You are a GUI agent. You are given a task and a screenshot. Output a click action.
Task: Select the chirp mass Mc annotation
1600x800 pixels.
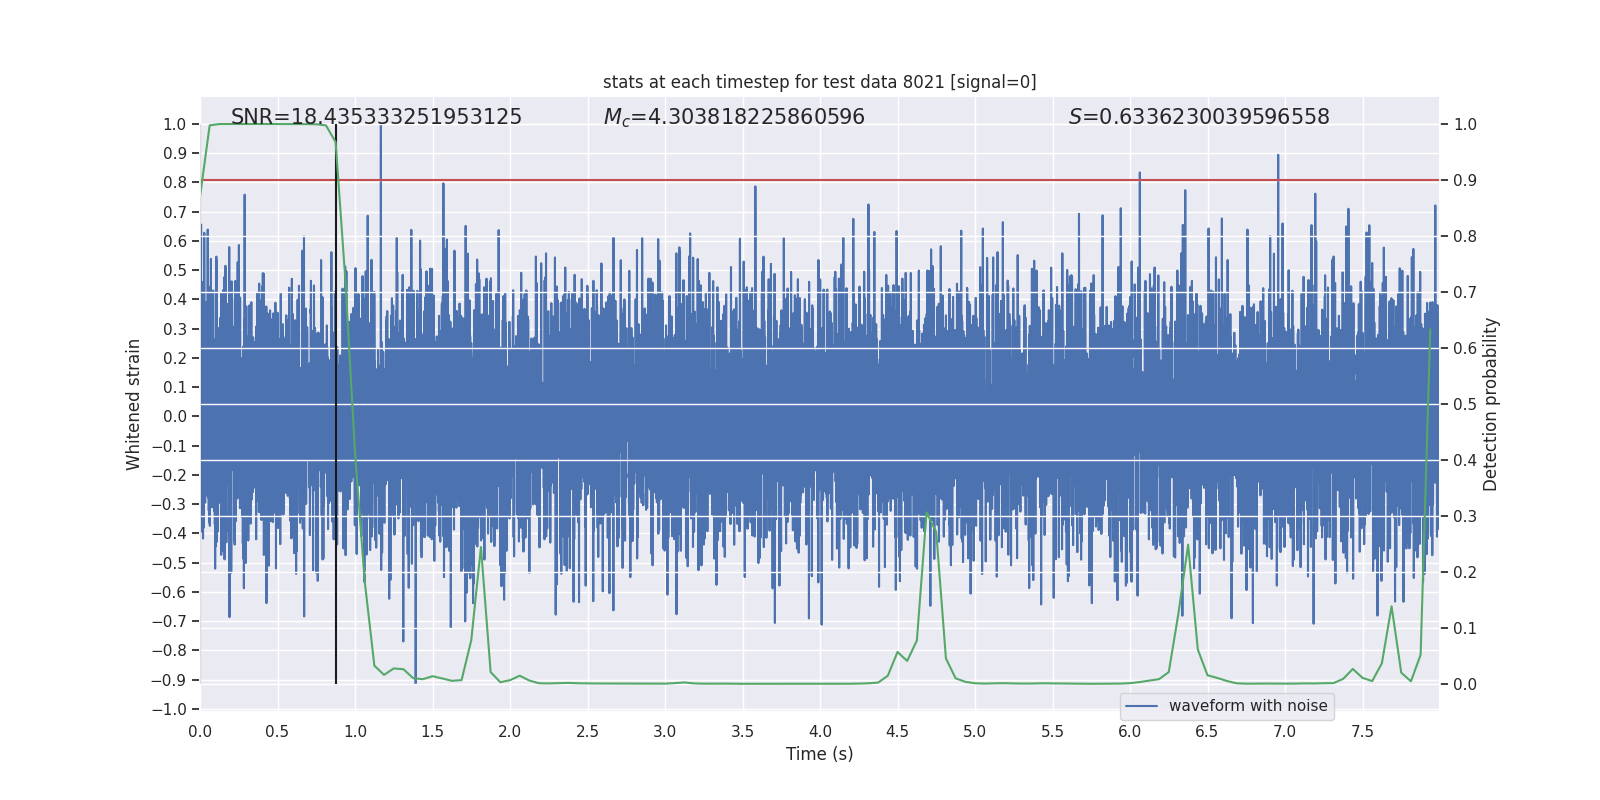tap(734, 117)
